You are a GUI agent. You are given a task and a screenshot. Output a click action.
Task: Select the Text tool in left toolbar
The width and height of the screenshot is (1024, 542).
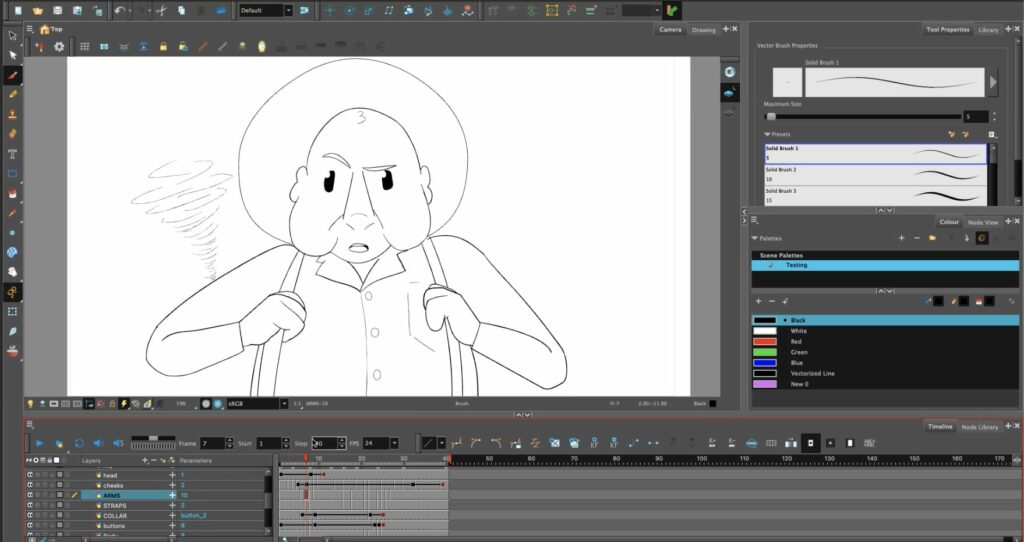click(12, 154)
